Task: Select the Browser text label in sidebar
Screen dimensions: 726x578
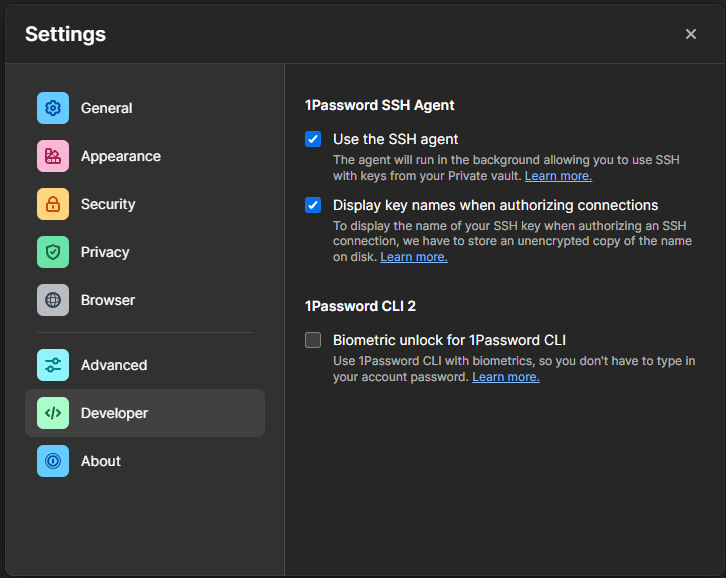Action: (108, 300)
